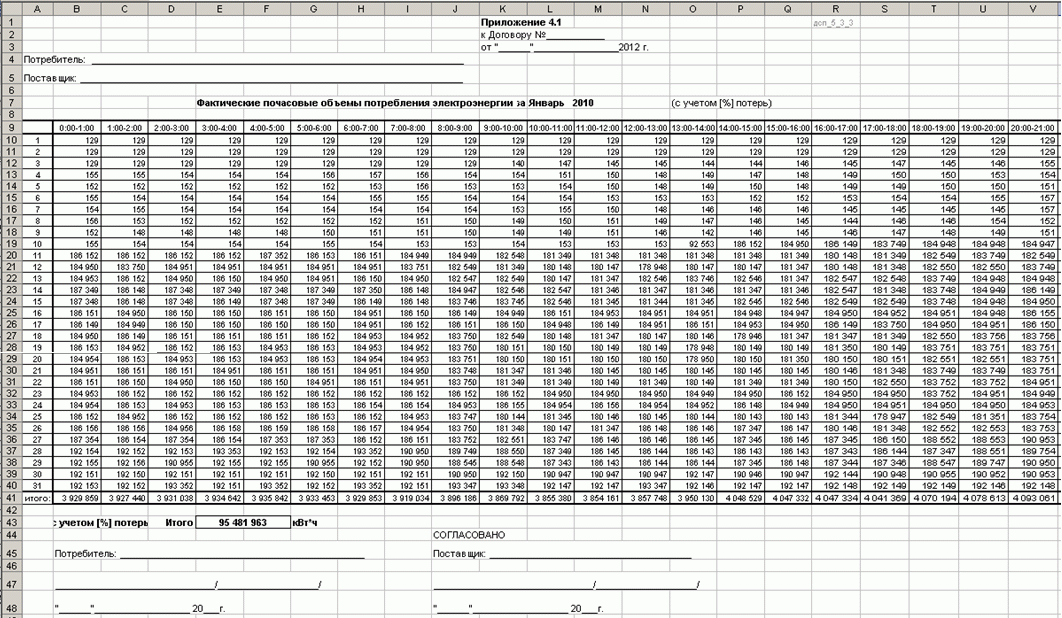1062x618 pixels.
Task: Click the column H header
Action: point(361,8)
